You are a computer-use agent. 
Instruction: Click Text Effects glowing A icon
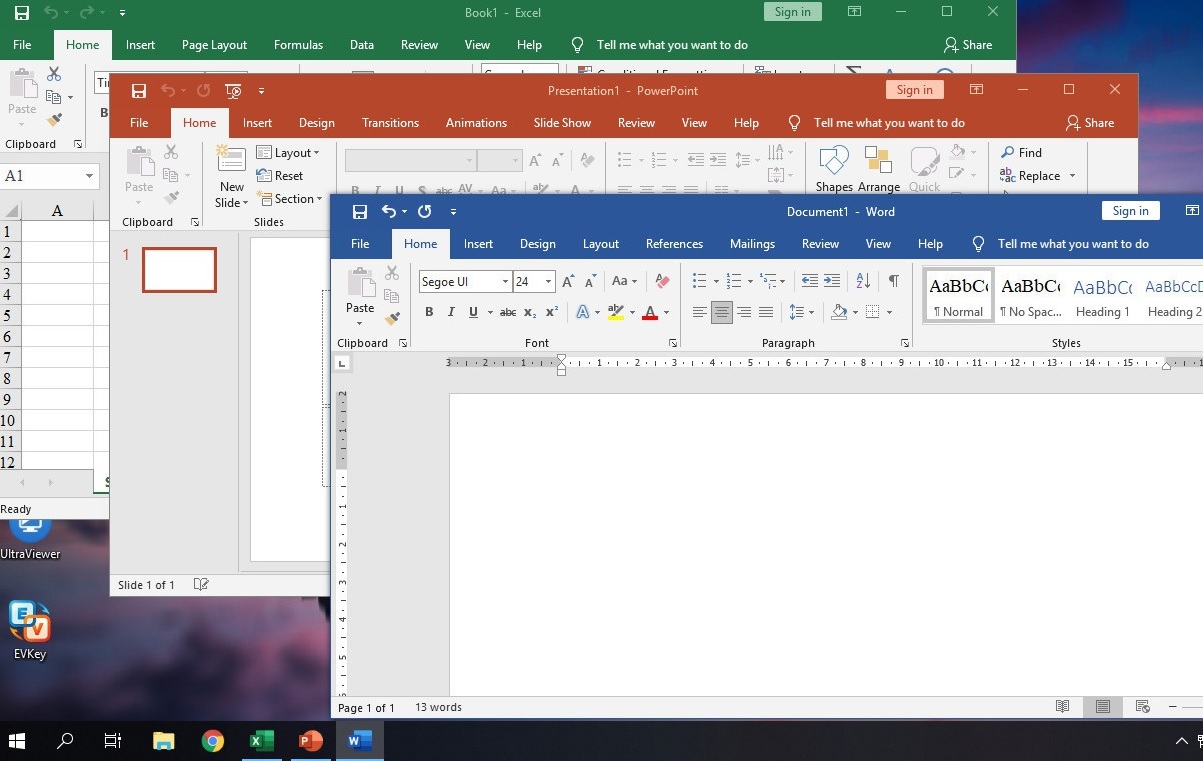pyautogui.click(x=582, y=312)
